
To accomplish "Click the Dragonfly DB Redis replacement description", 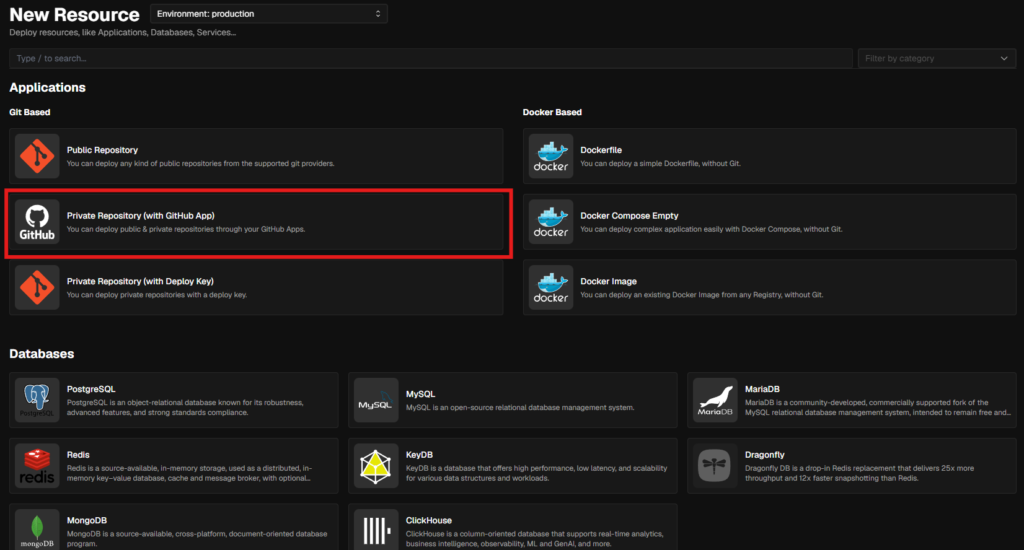I will (859, 473).
